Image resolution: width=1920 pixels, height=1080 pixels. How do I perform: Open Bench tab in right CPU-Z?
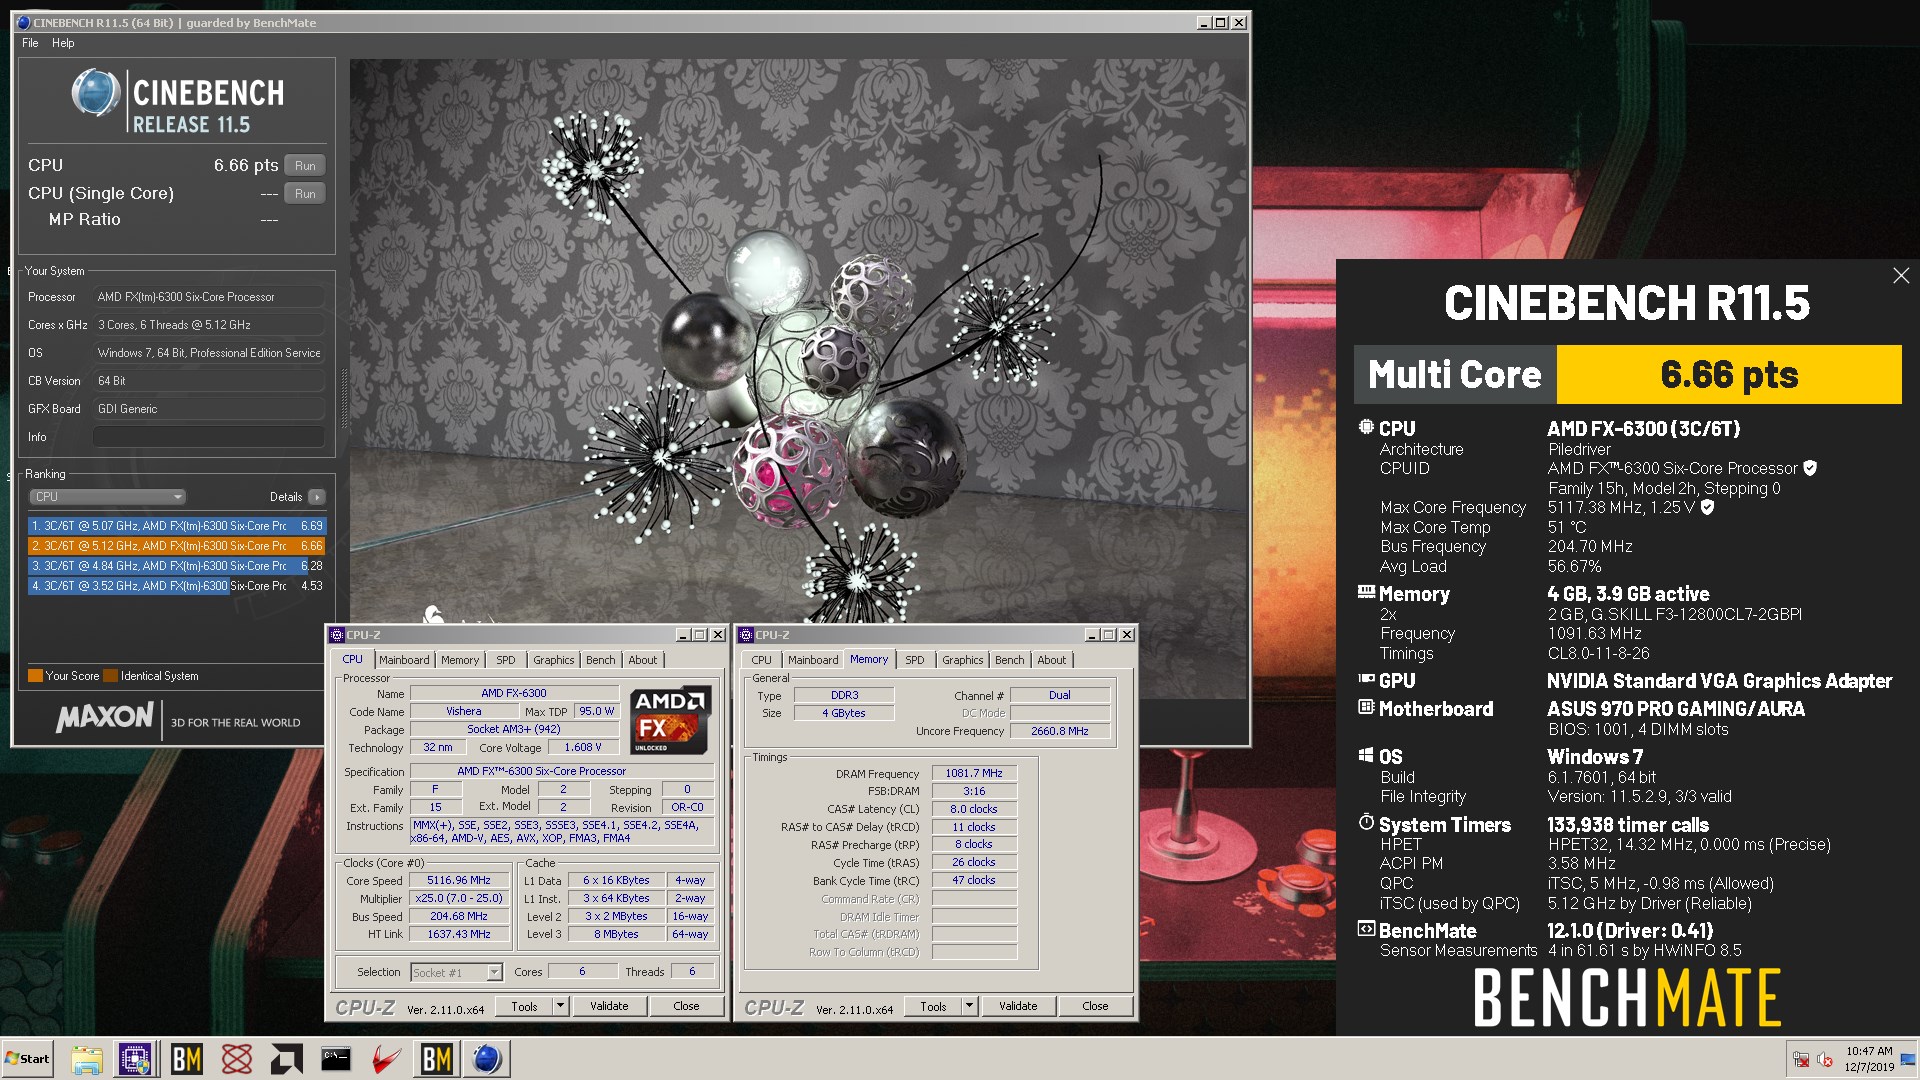(1010, 660)
